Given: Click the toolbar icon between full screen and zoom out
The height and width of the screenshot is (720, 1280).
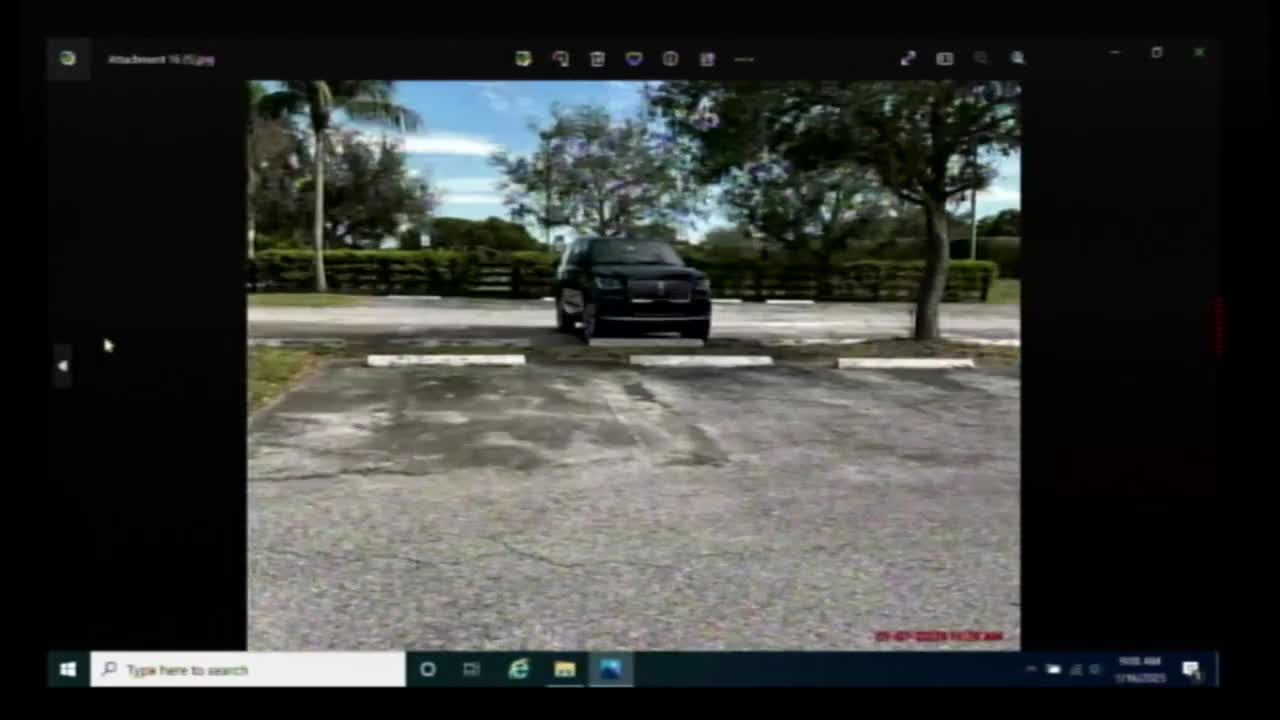Looking at the screenshot, I should coord(944,59).
